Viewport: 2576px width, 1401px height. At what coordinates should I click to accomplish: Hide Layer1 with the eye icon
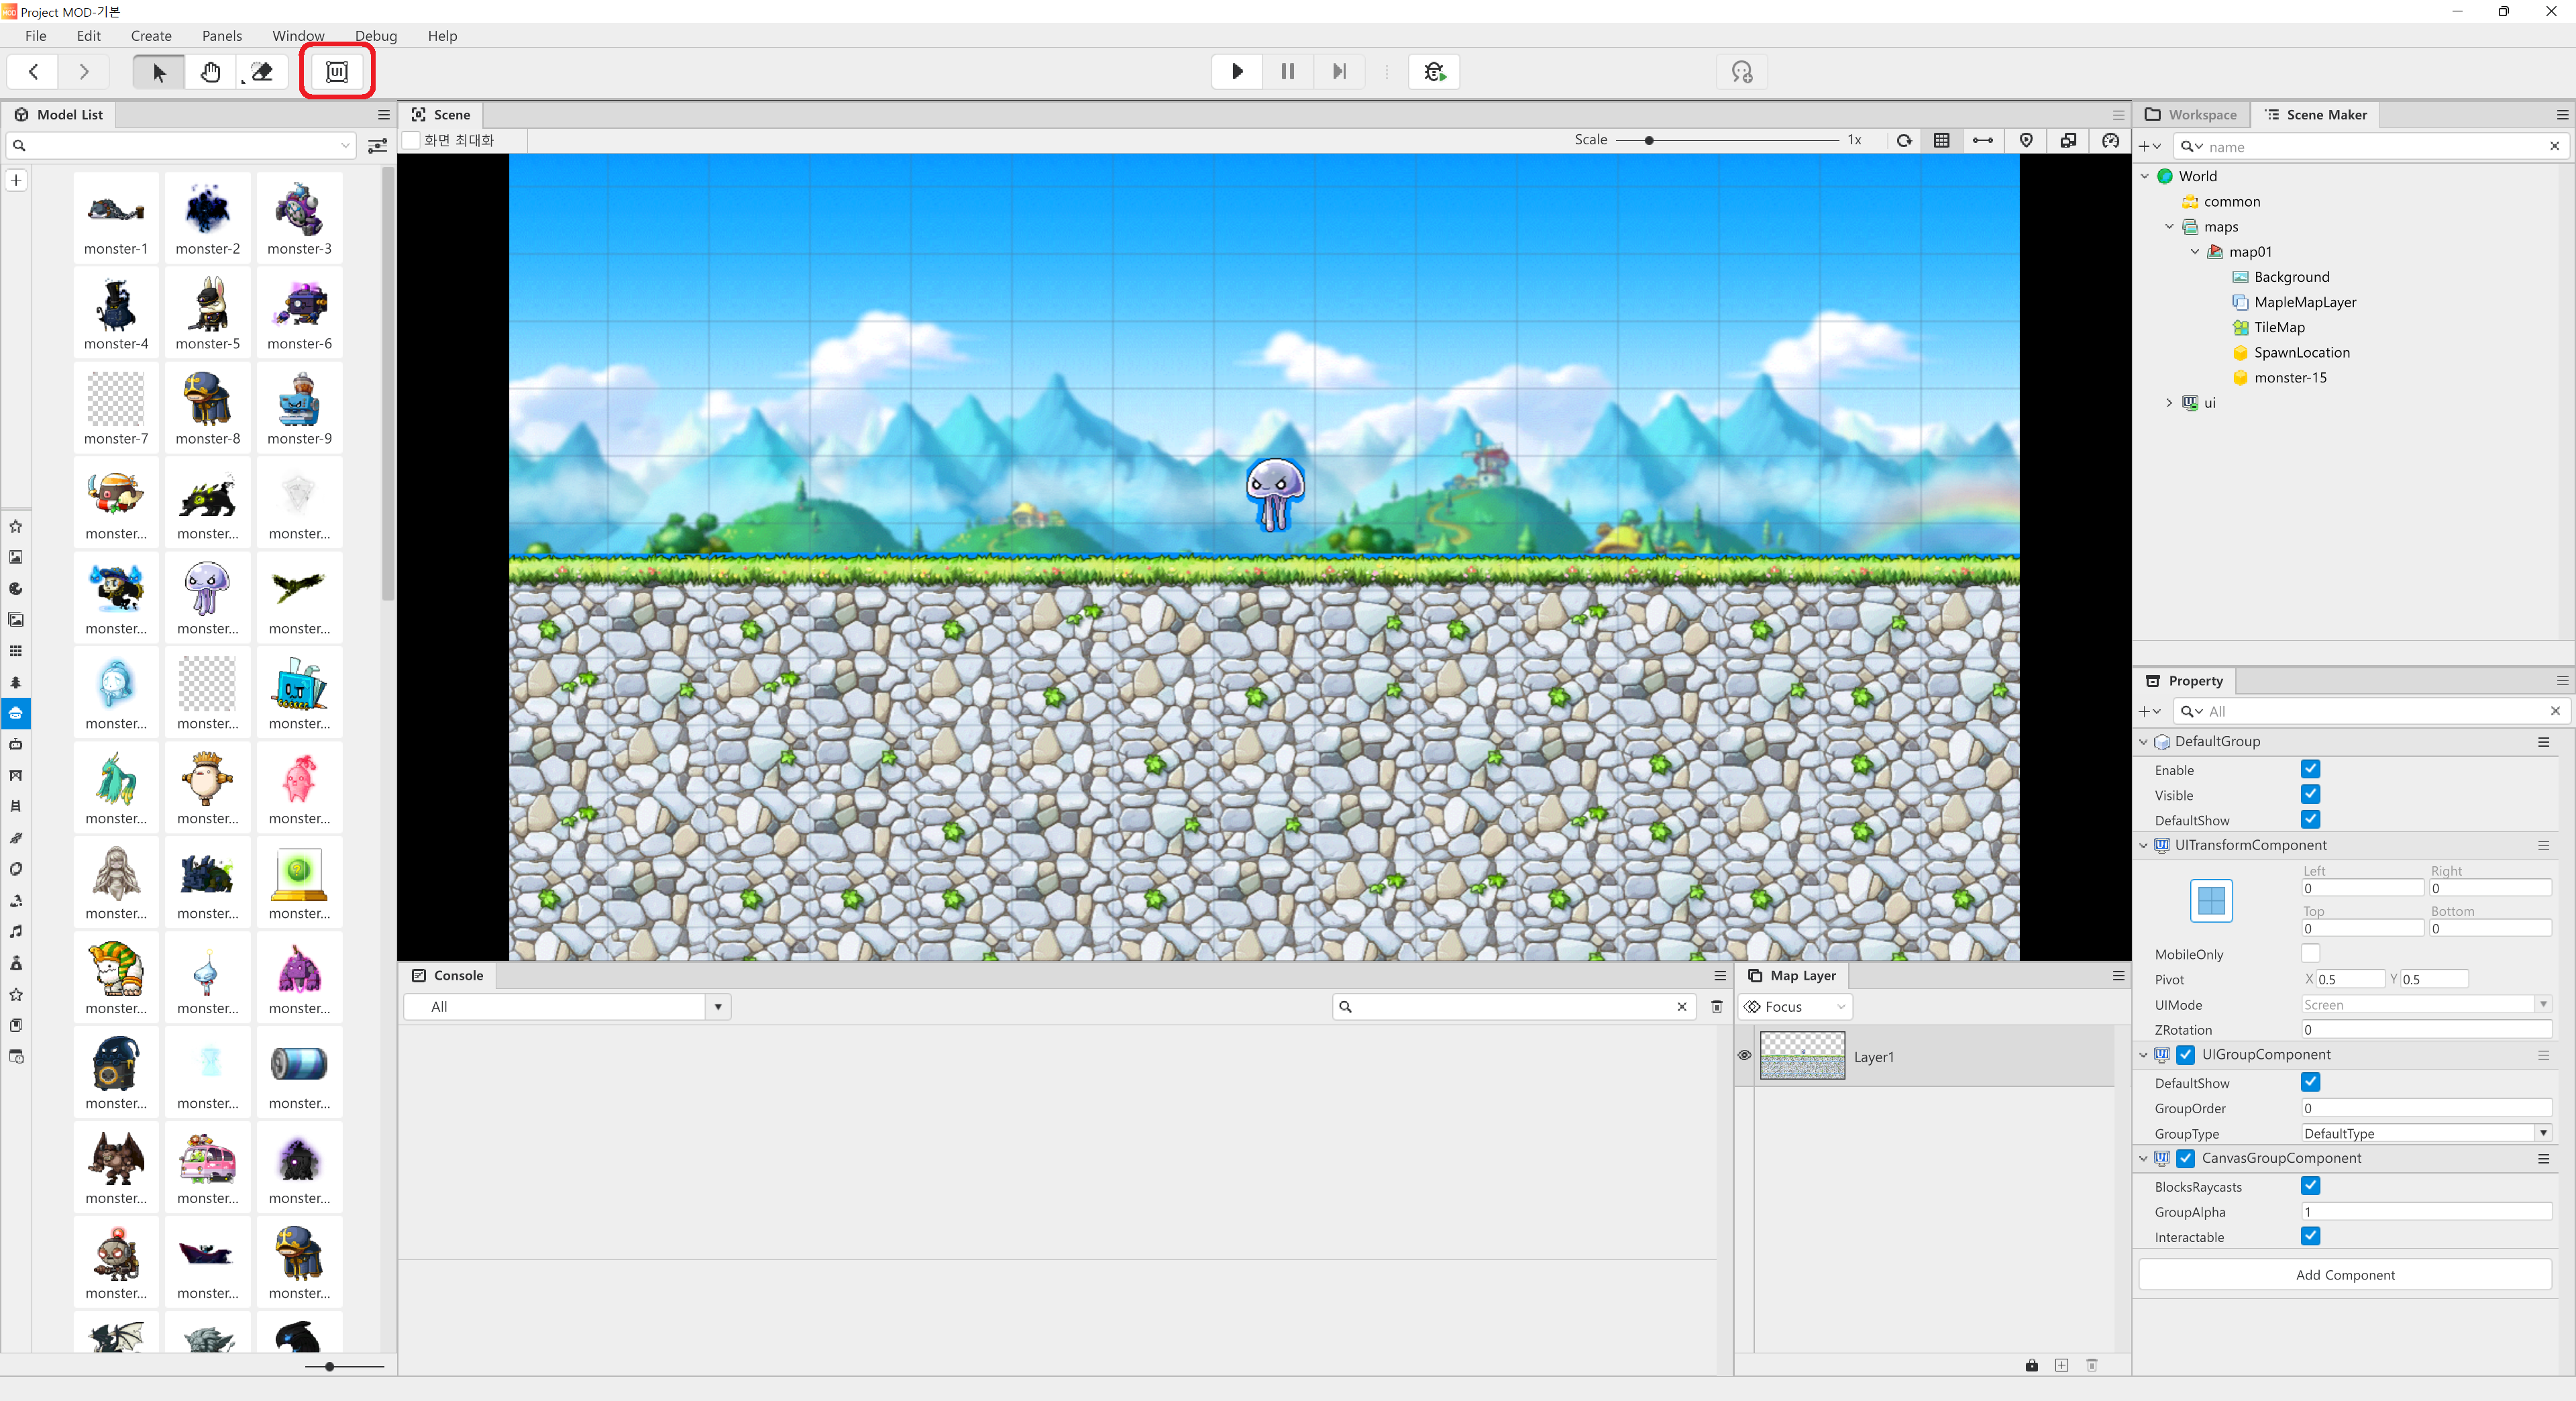pyautogui.click(x=1744, y=1056)
